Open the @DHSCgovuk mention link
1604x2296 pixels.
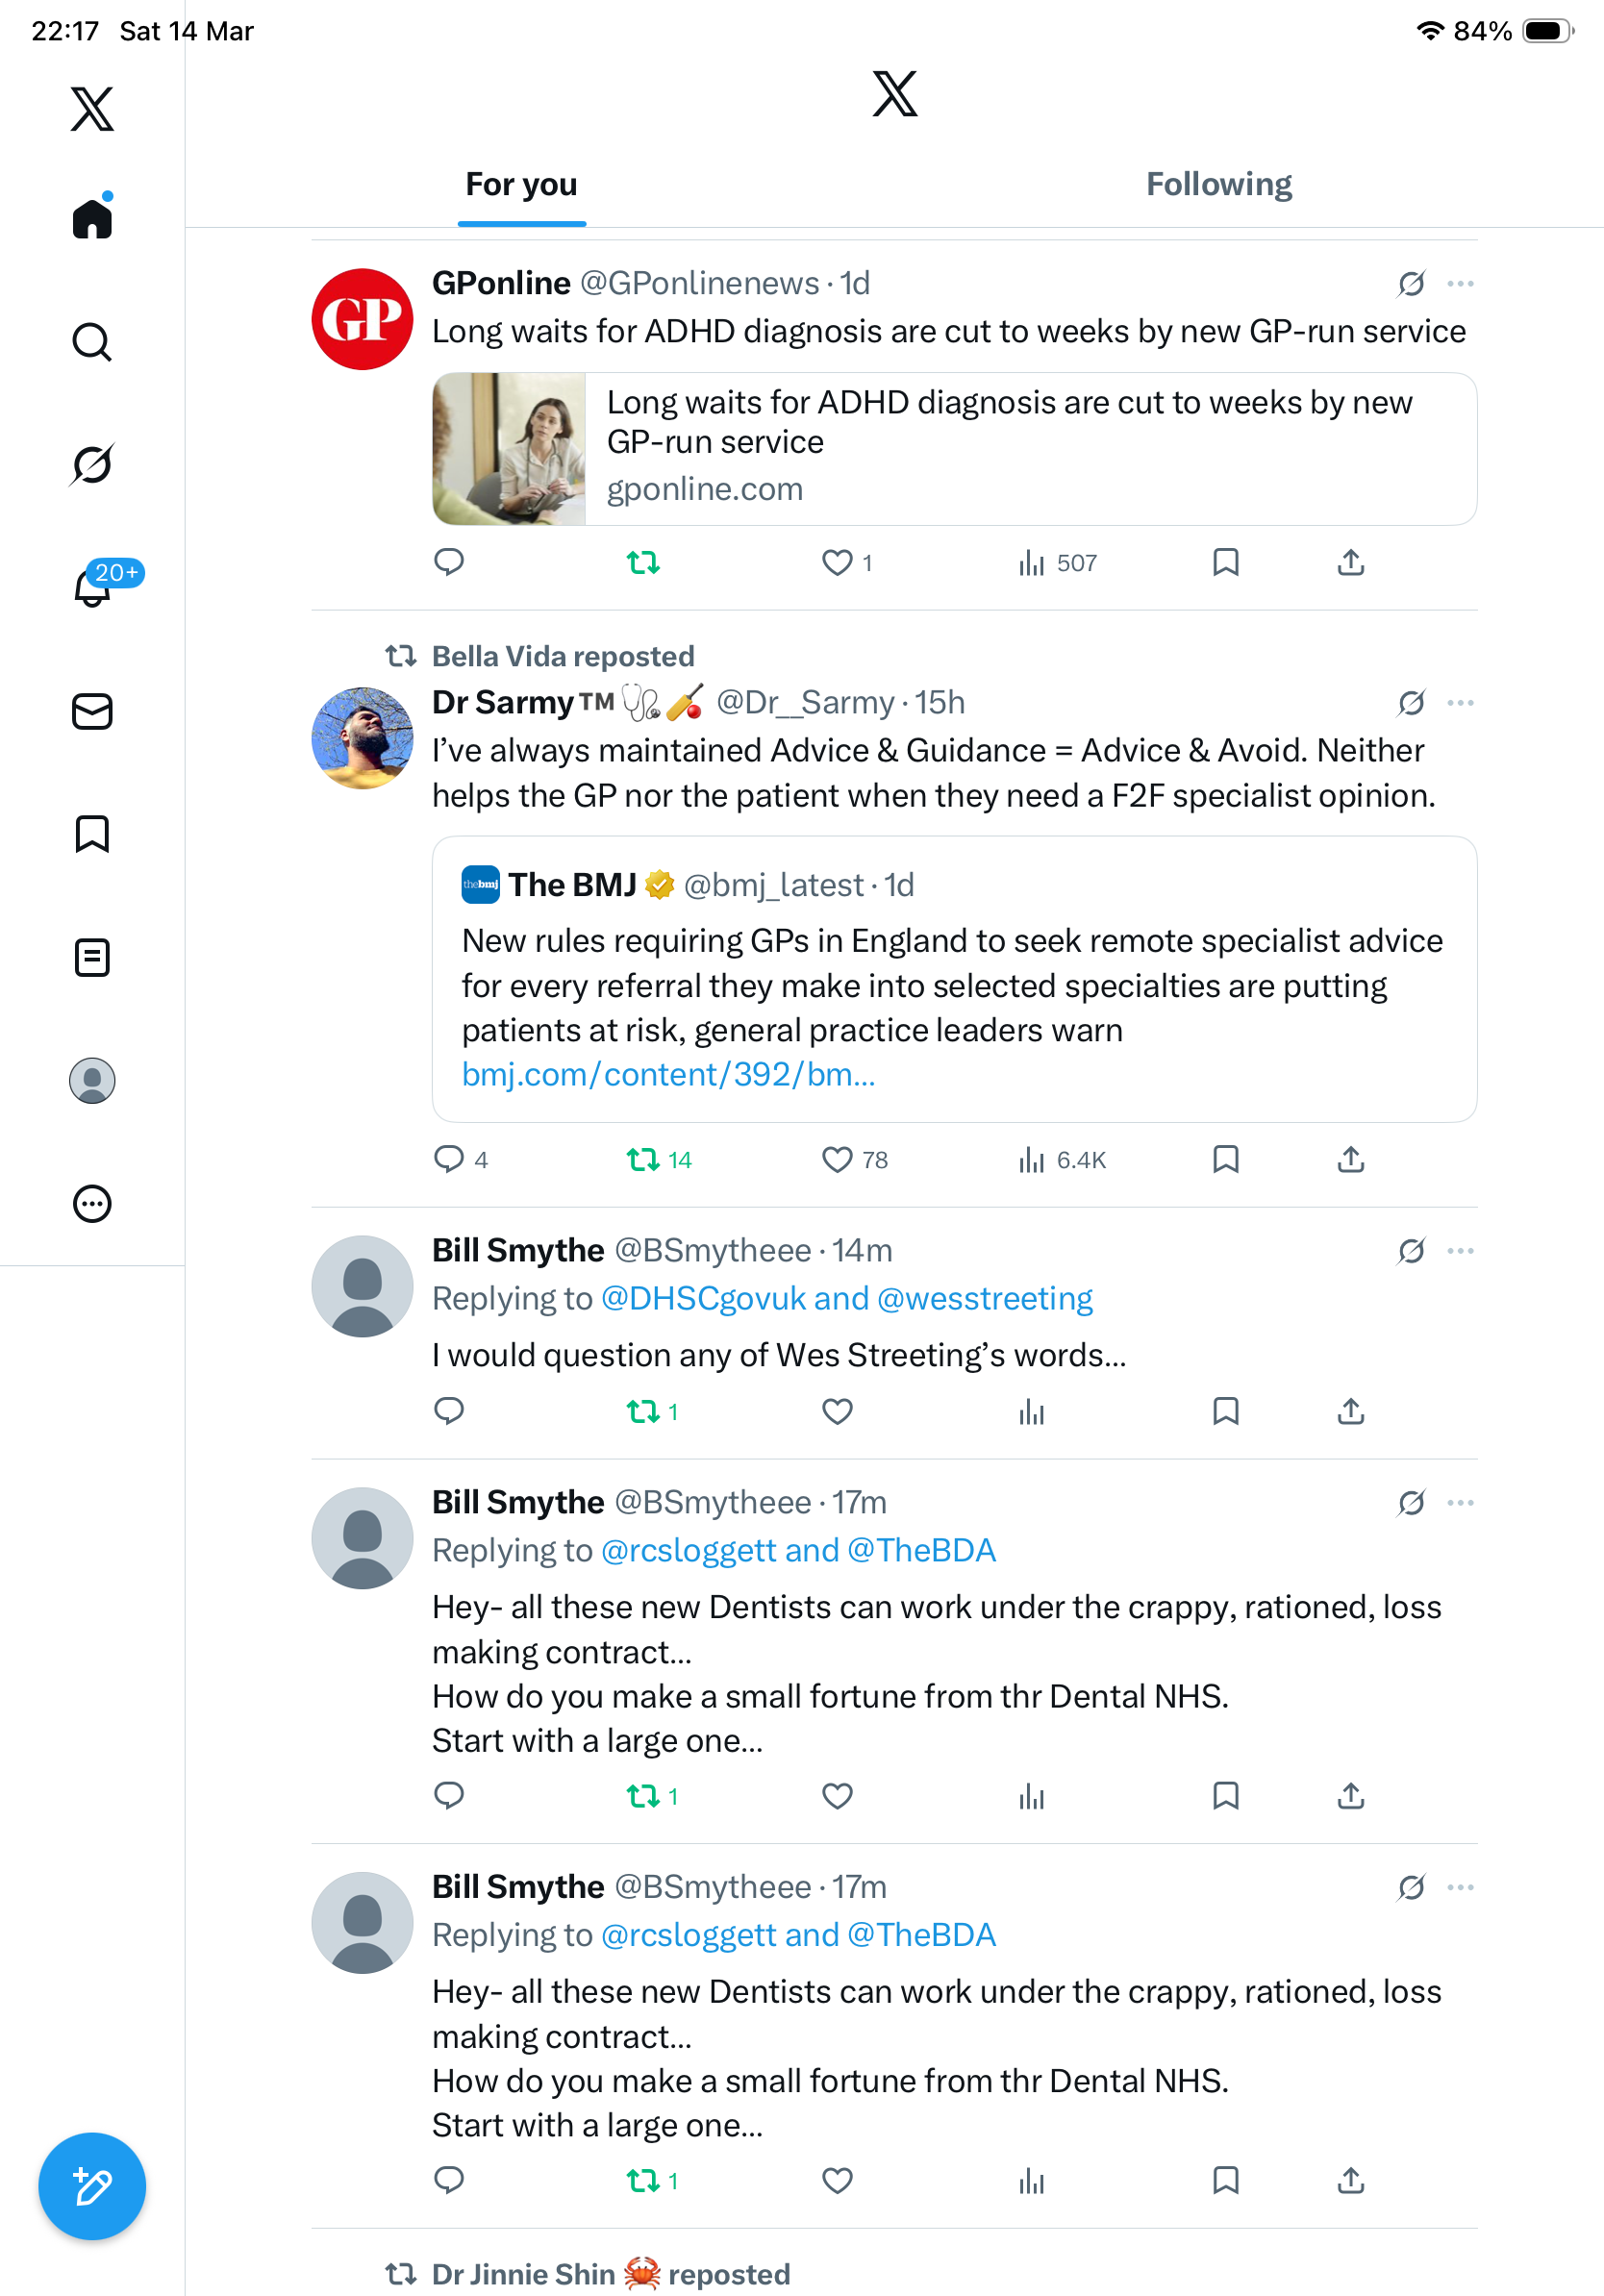(702, 1298)
